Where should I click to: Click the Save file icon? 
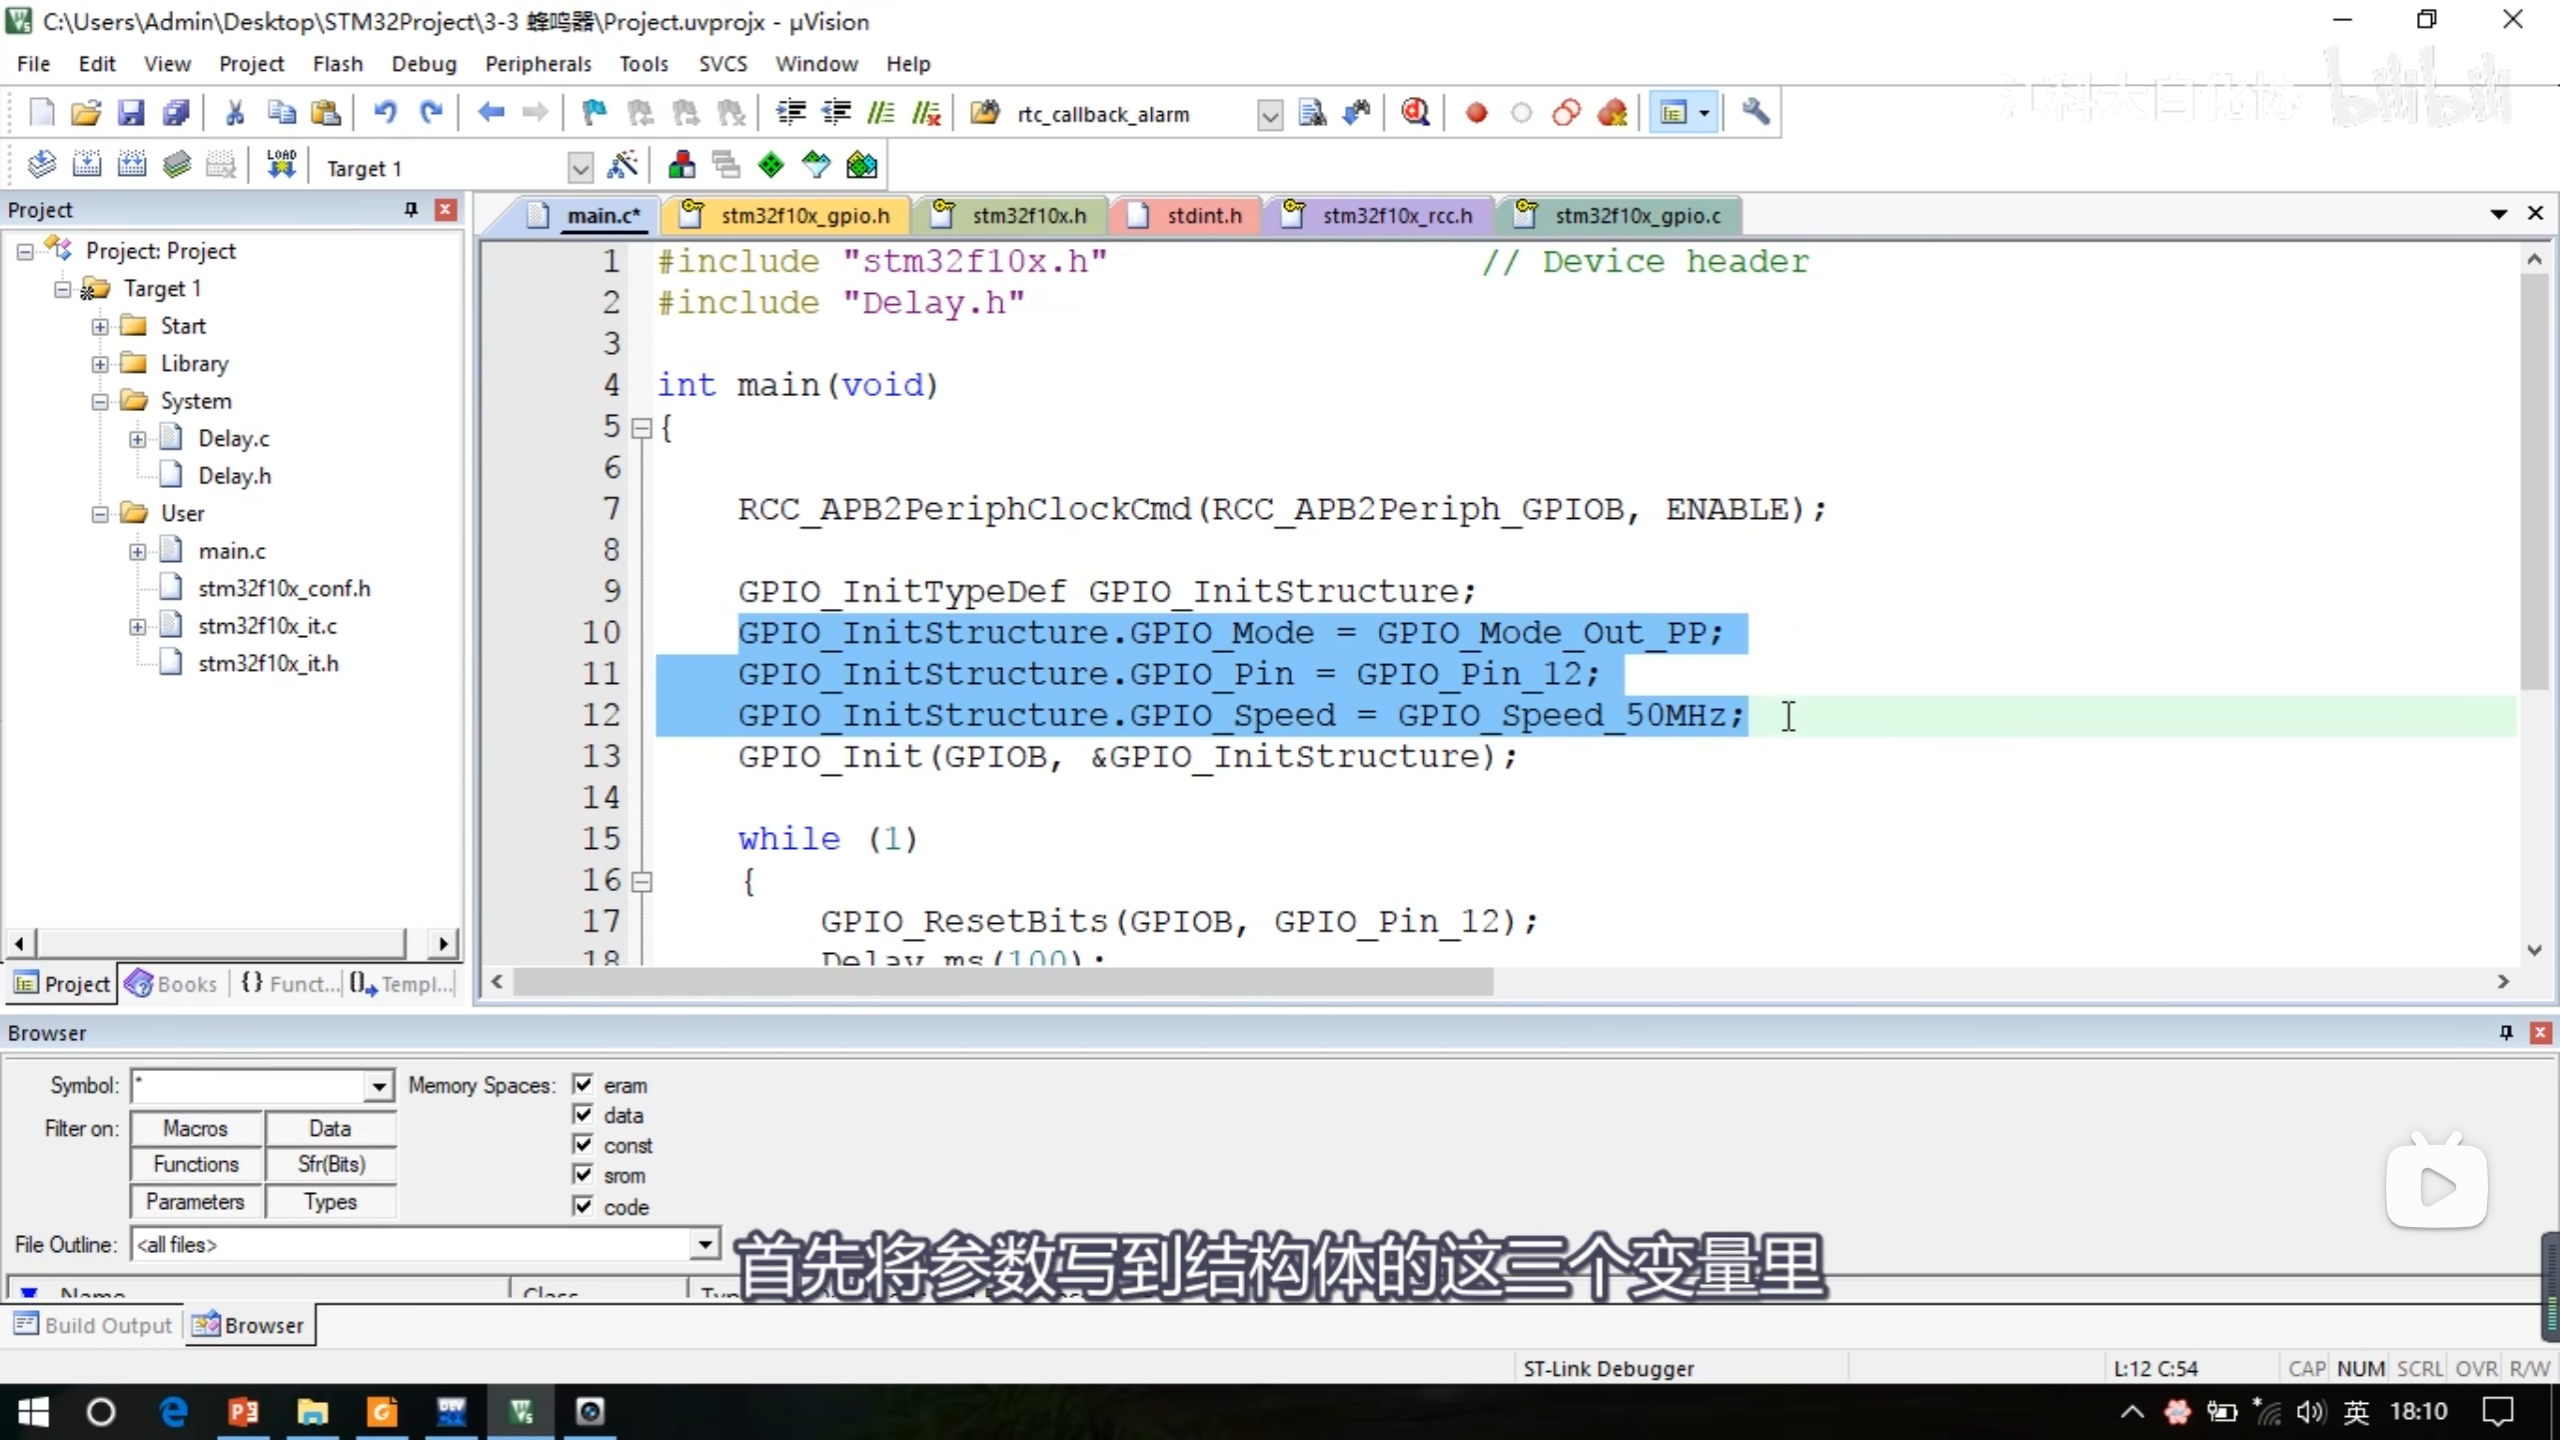click(x=131, y=113)
